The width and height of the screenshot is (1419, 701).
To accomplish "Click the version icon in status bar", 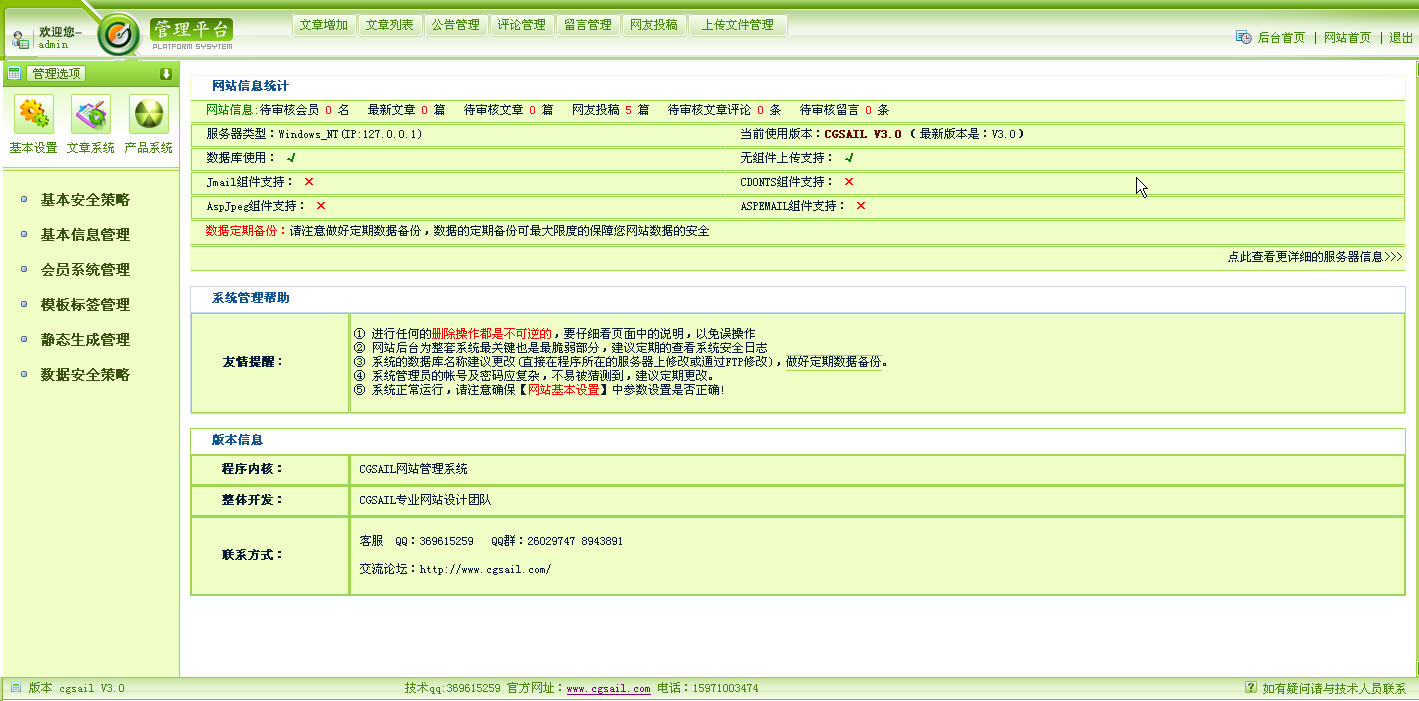I will 15,688.
